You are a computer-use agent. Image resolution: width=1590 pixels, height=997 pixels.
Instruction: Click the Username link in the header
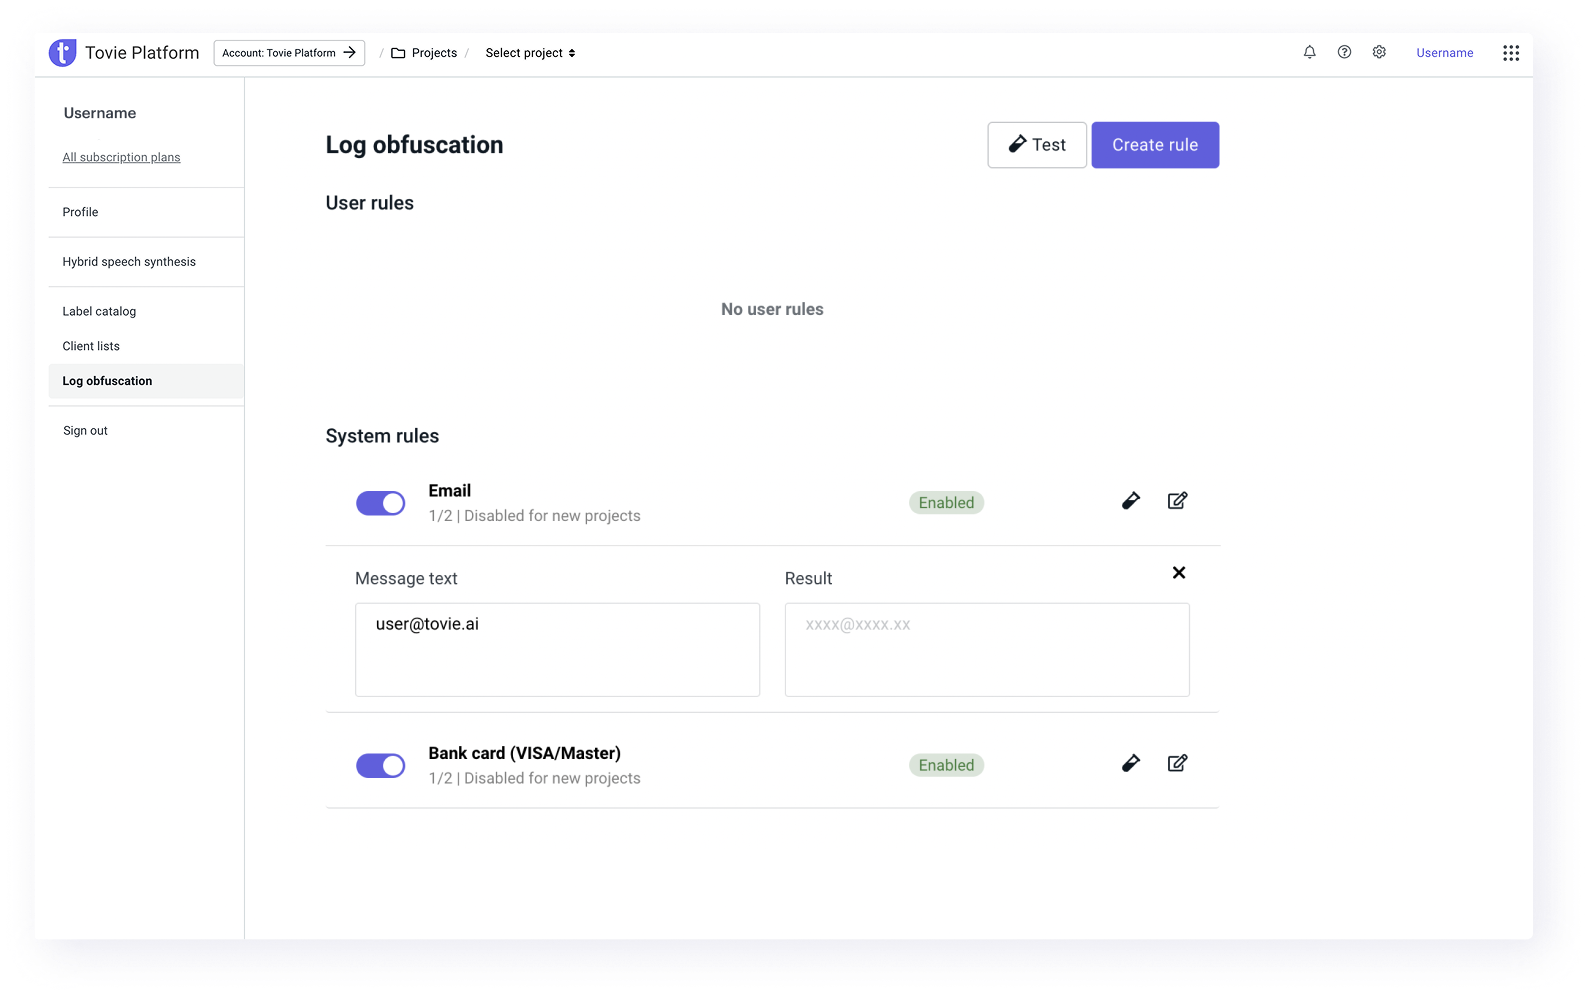(1444, 53)
